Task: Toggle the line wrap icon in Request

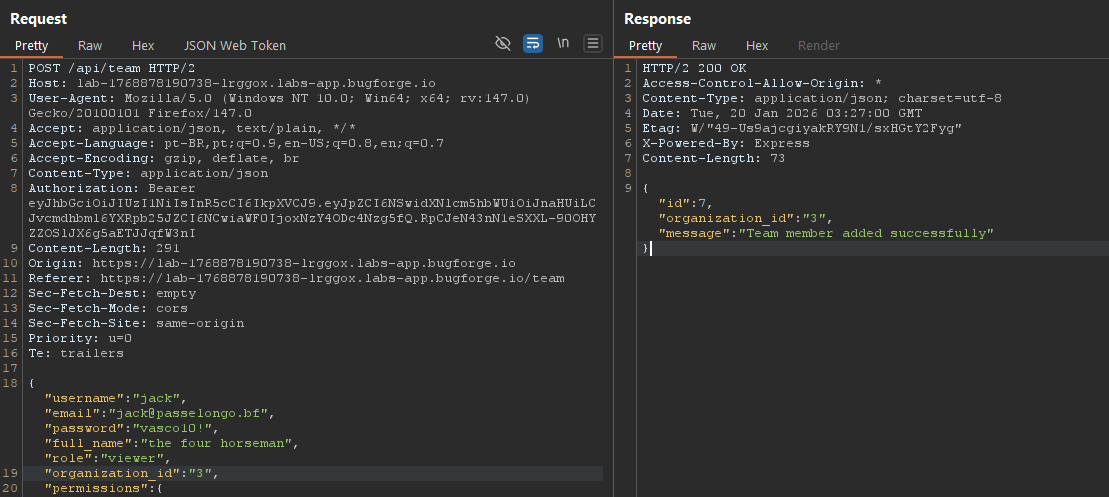Action: pos(533,44)
